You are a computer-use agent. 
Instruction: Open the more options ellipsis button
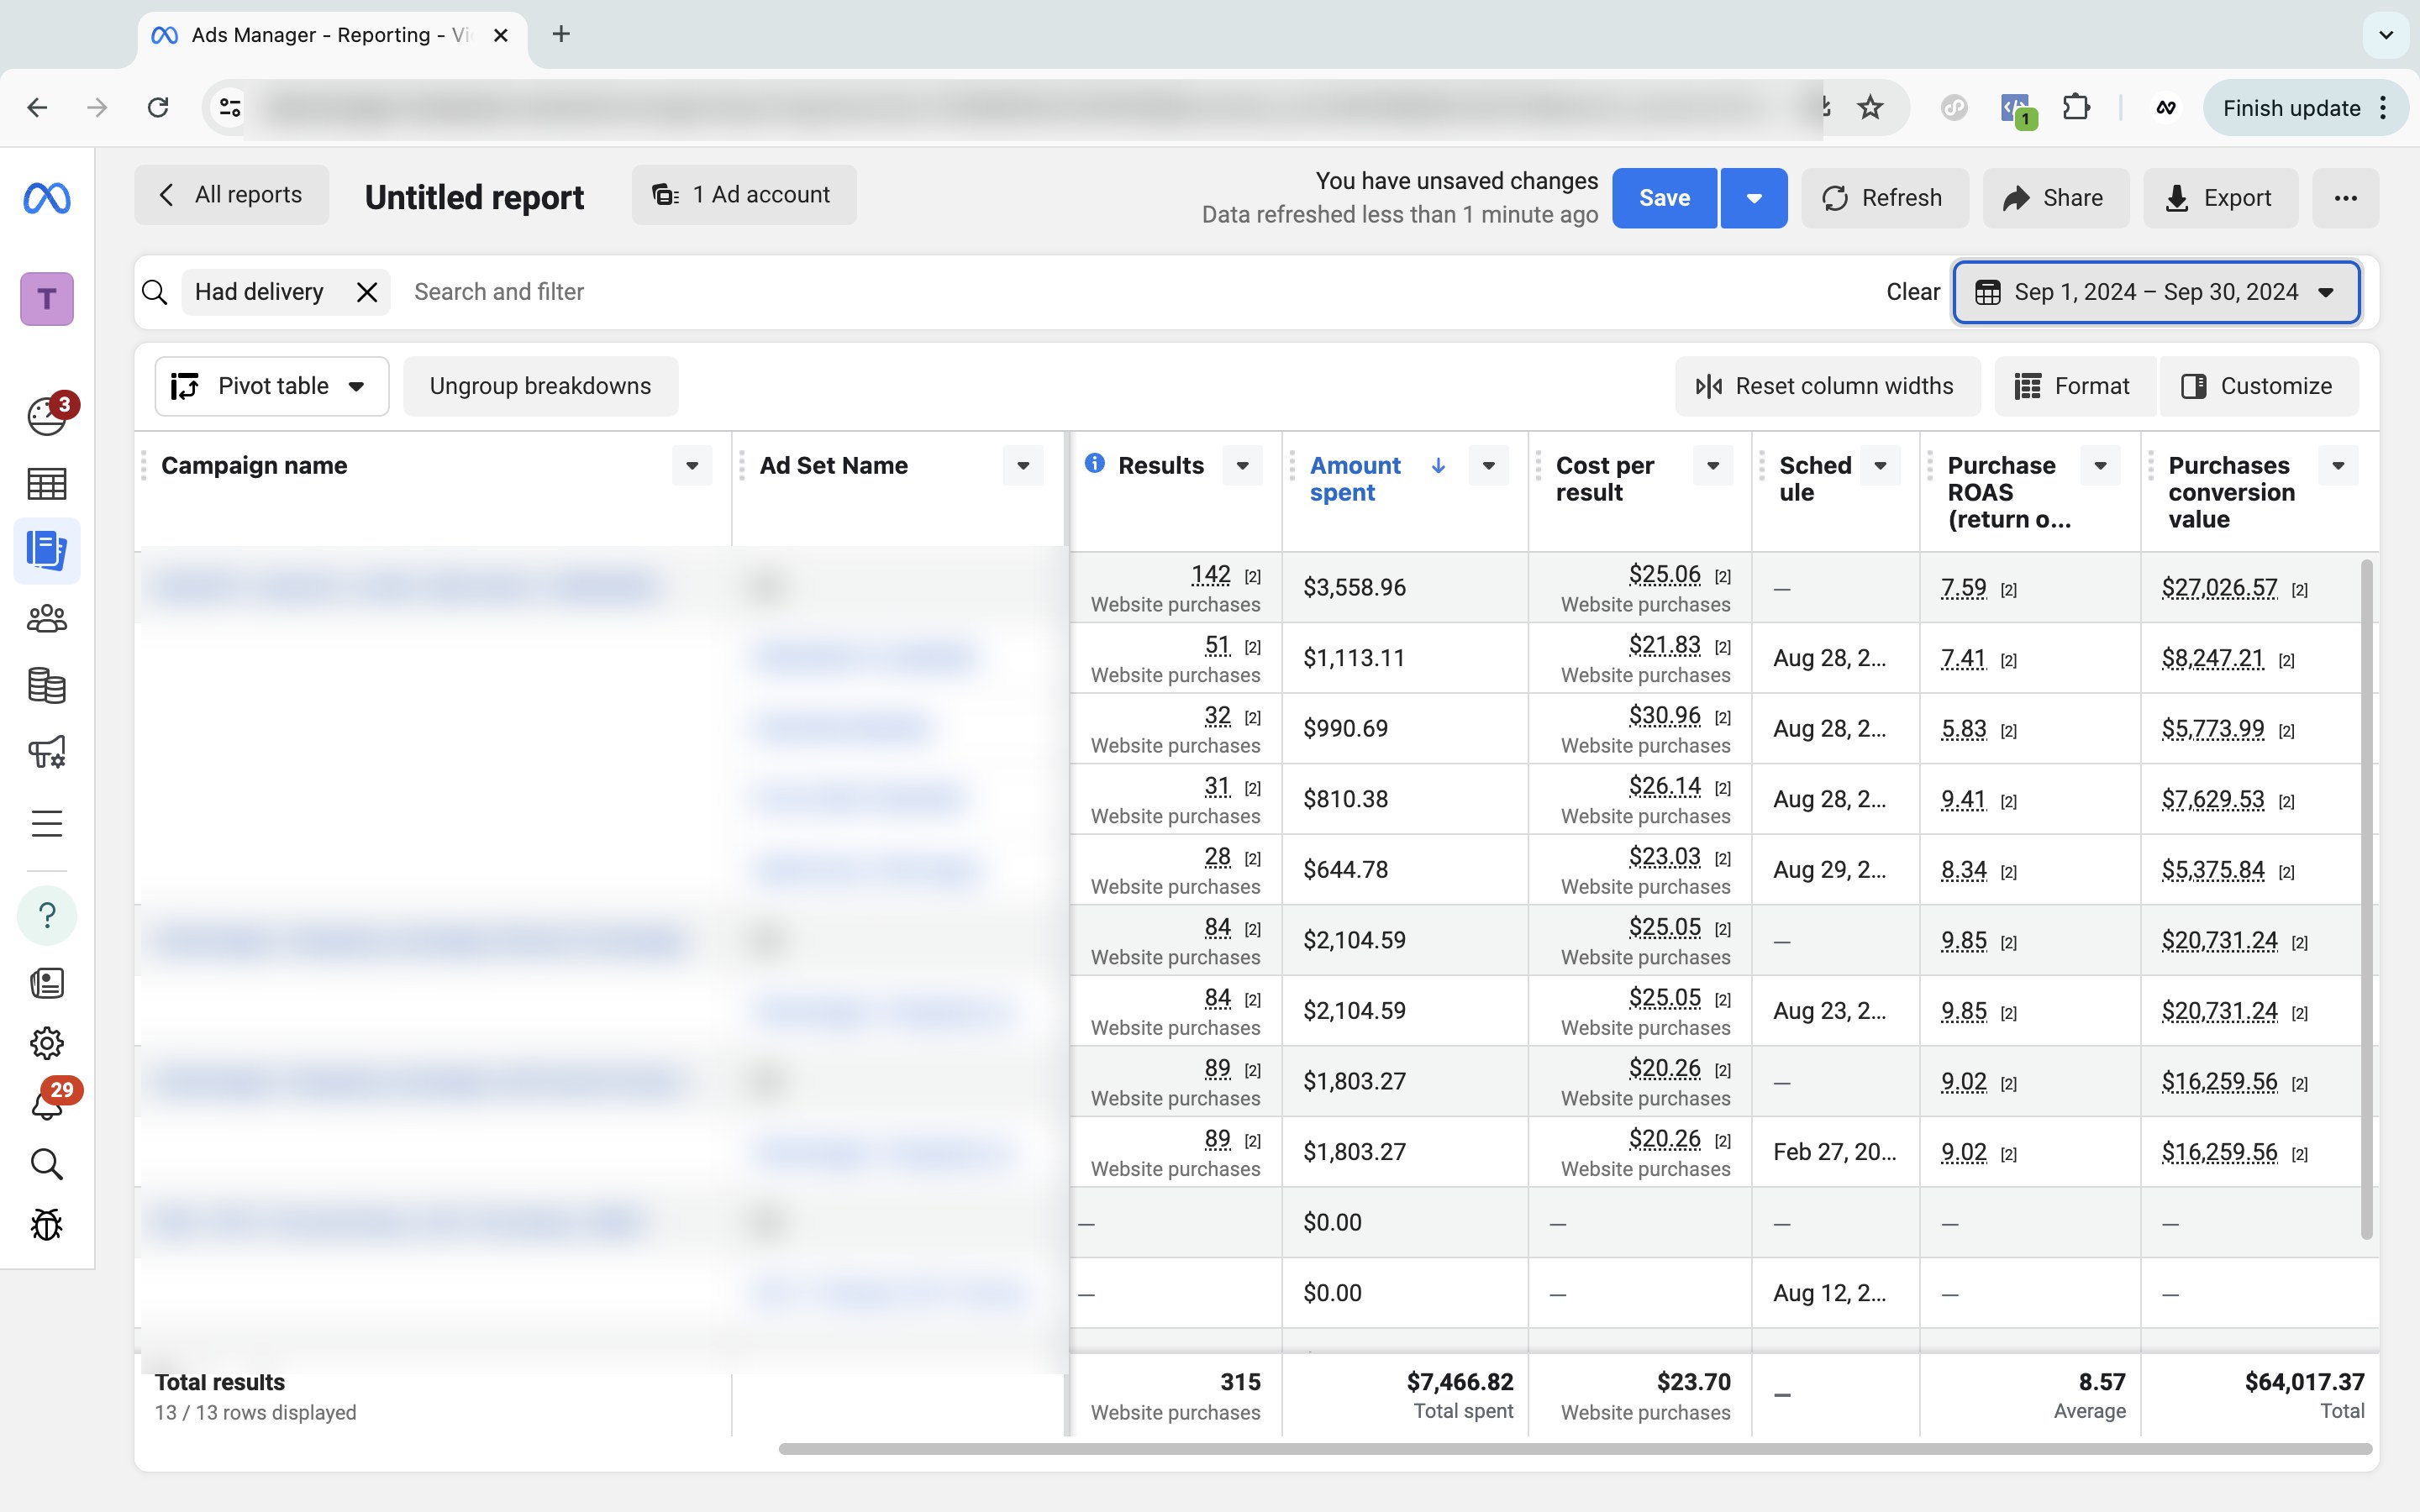pyautogui.click(x=2346, y=198)
